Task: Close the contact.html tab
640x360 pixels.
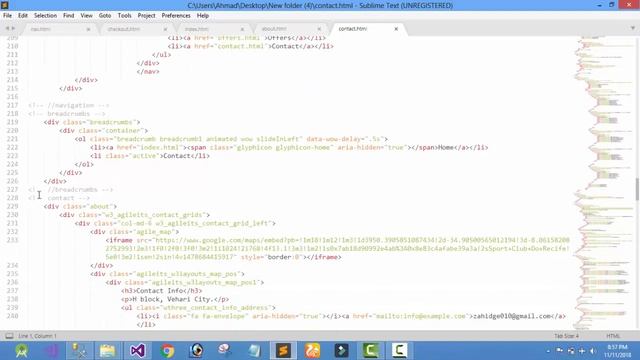Action: (396, 29)
